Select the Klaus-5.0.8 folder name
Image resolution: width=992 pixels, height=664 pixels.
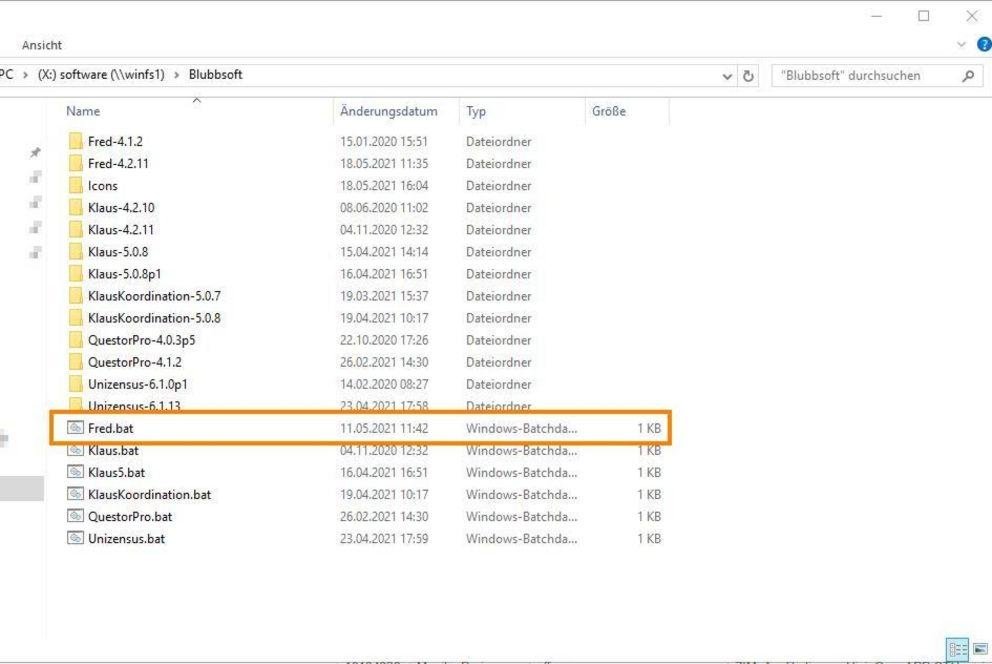point(118,252)
